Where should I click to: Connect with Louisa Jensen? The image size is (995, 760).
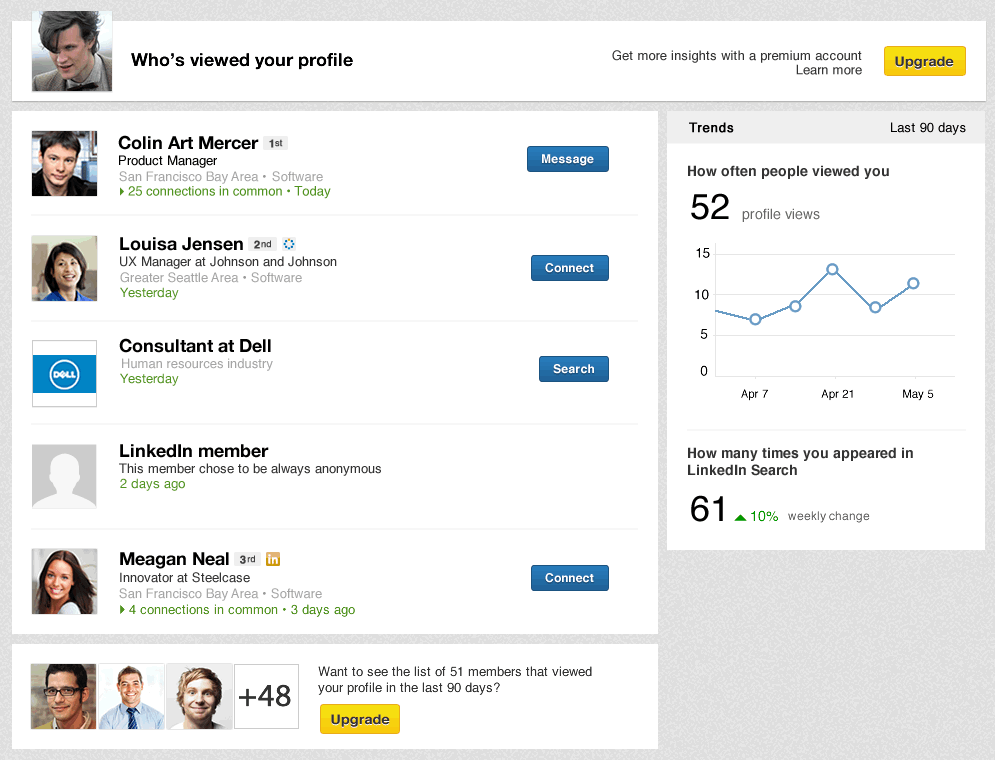pos(569,267)
